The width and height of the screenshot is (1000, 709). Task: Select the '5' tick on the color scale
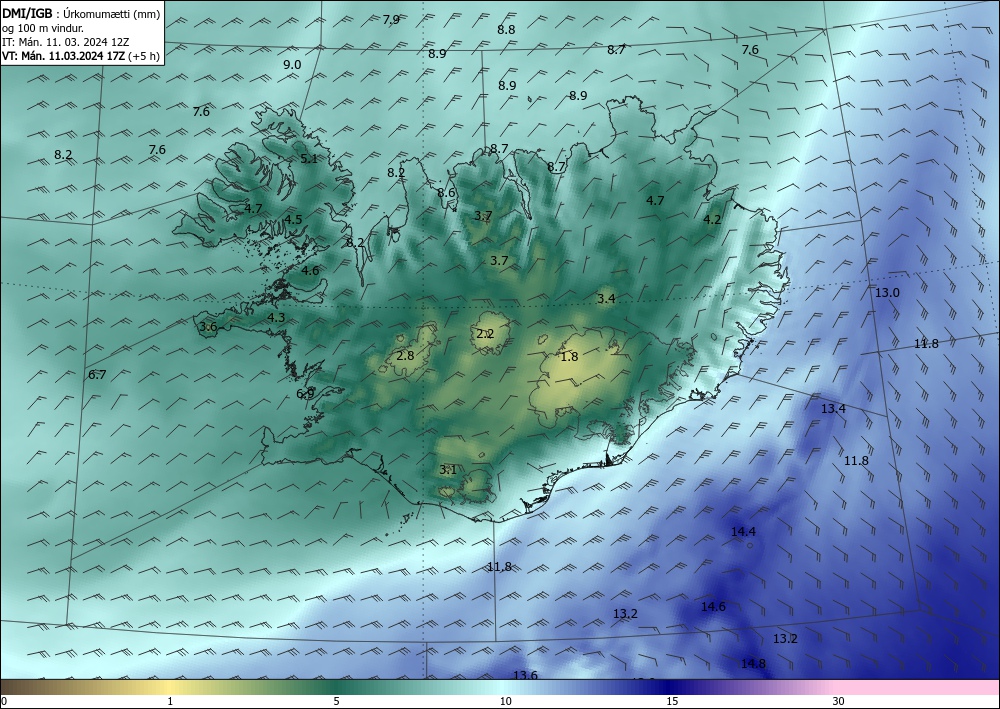[x=336, y=702]
